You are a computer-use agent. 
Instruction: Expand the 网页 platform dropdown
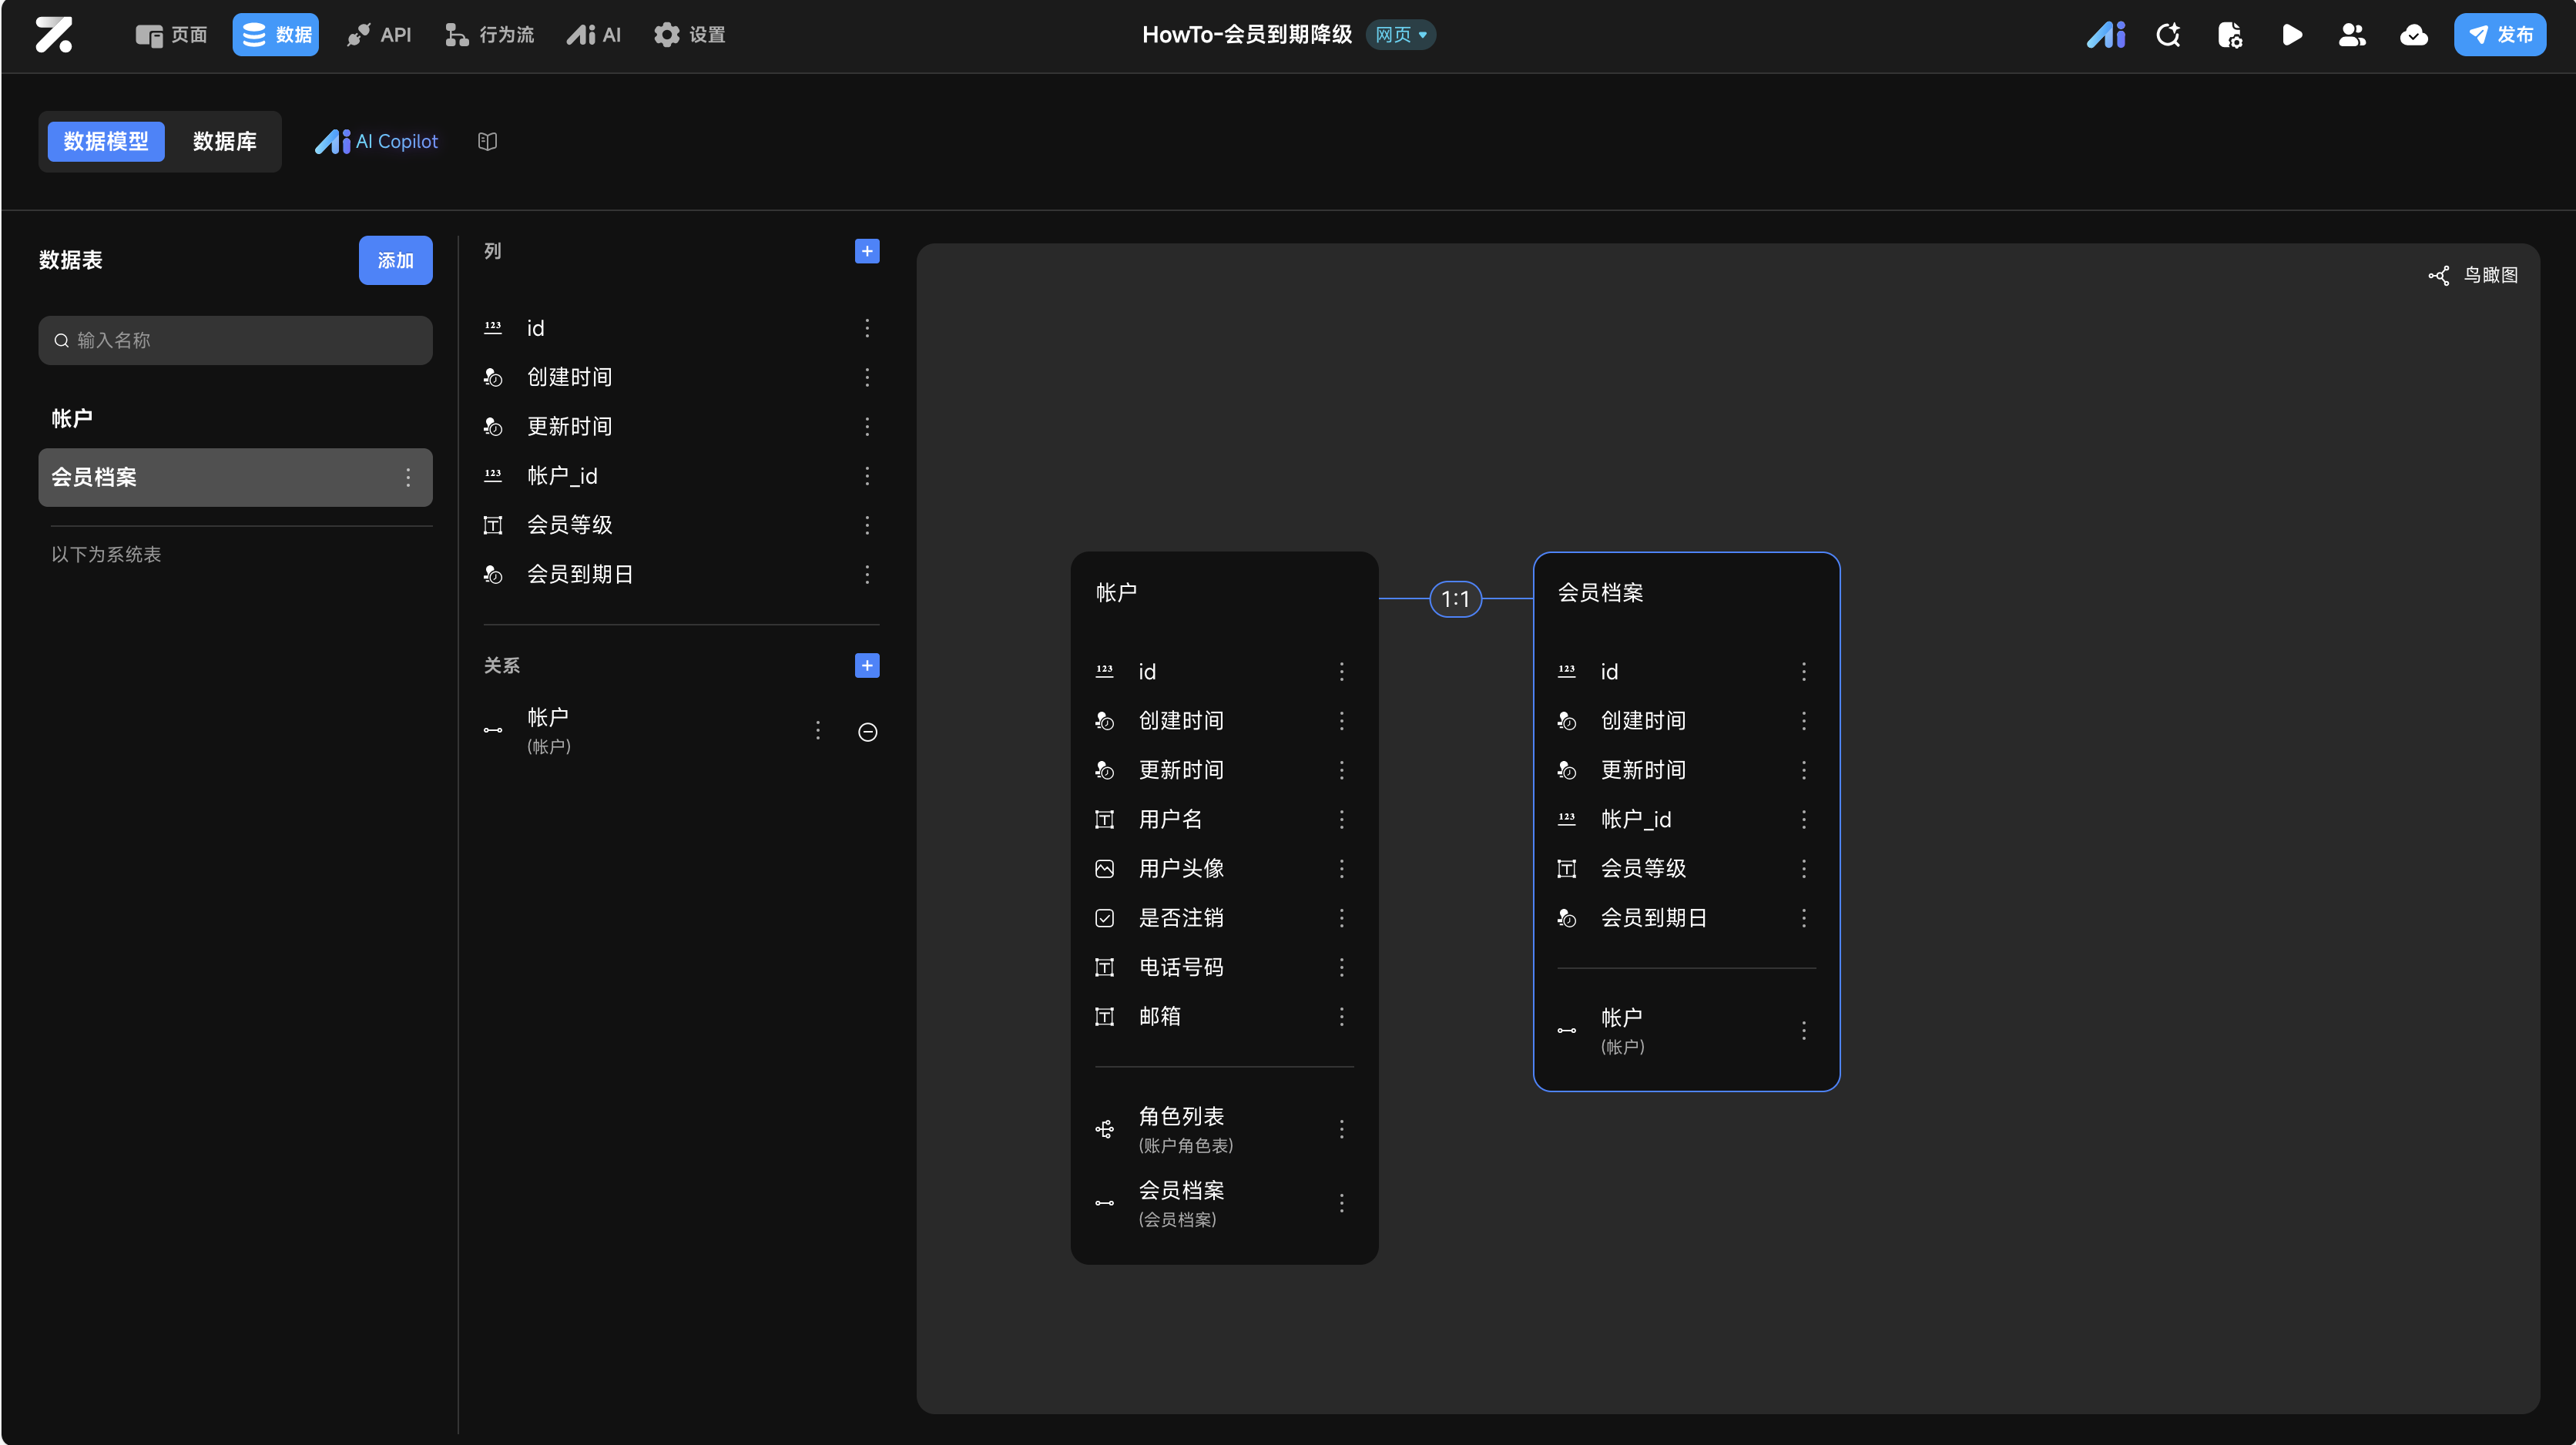point(1401,35)
